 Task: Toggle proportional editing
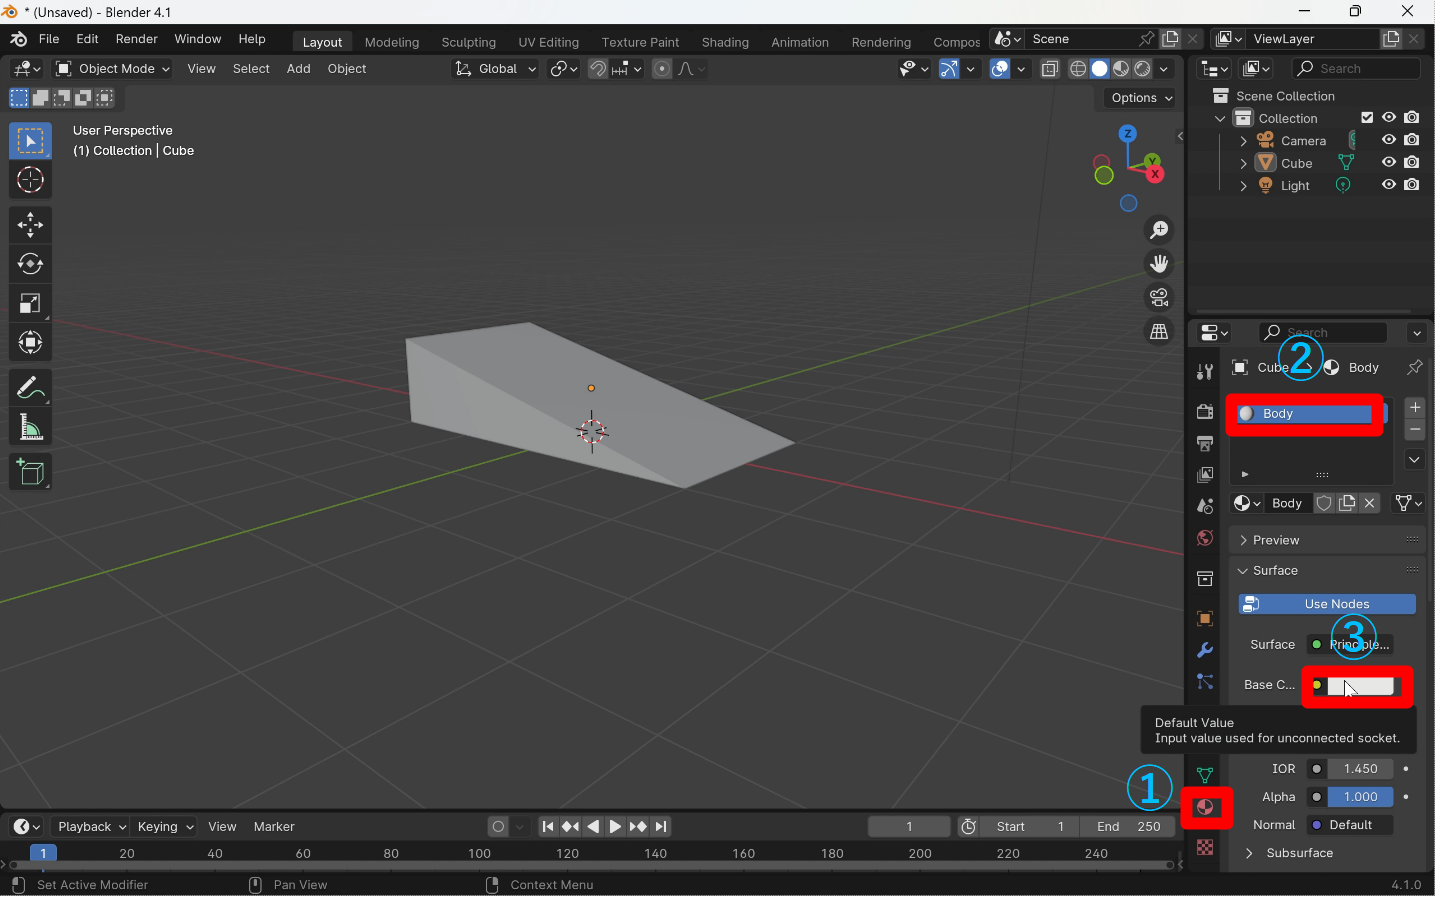[x=662, y=69]
